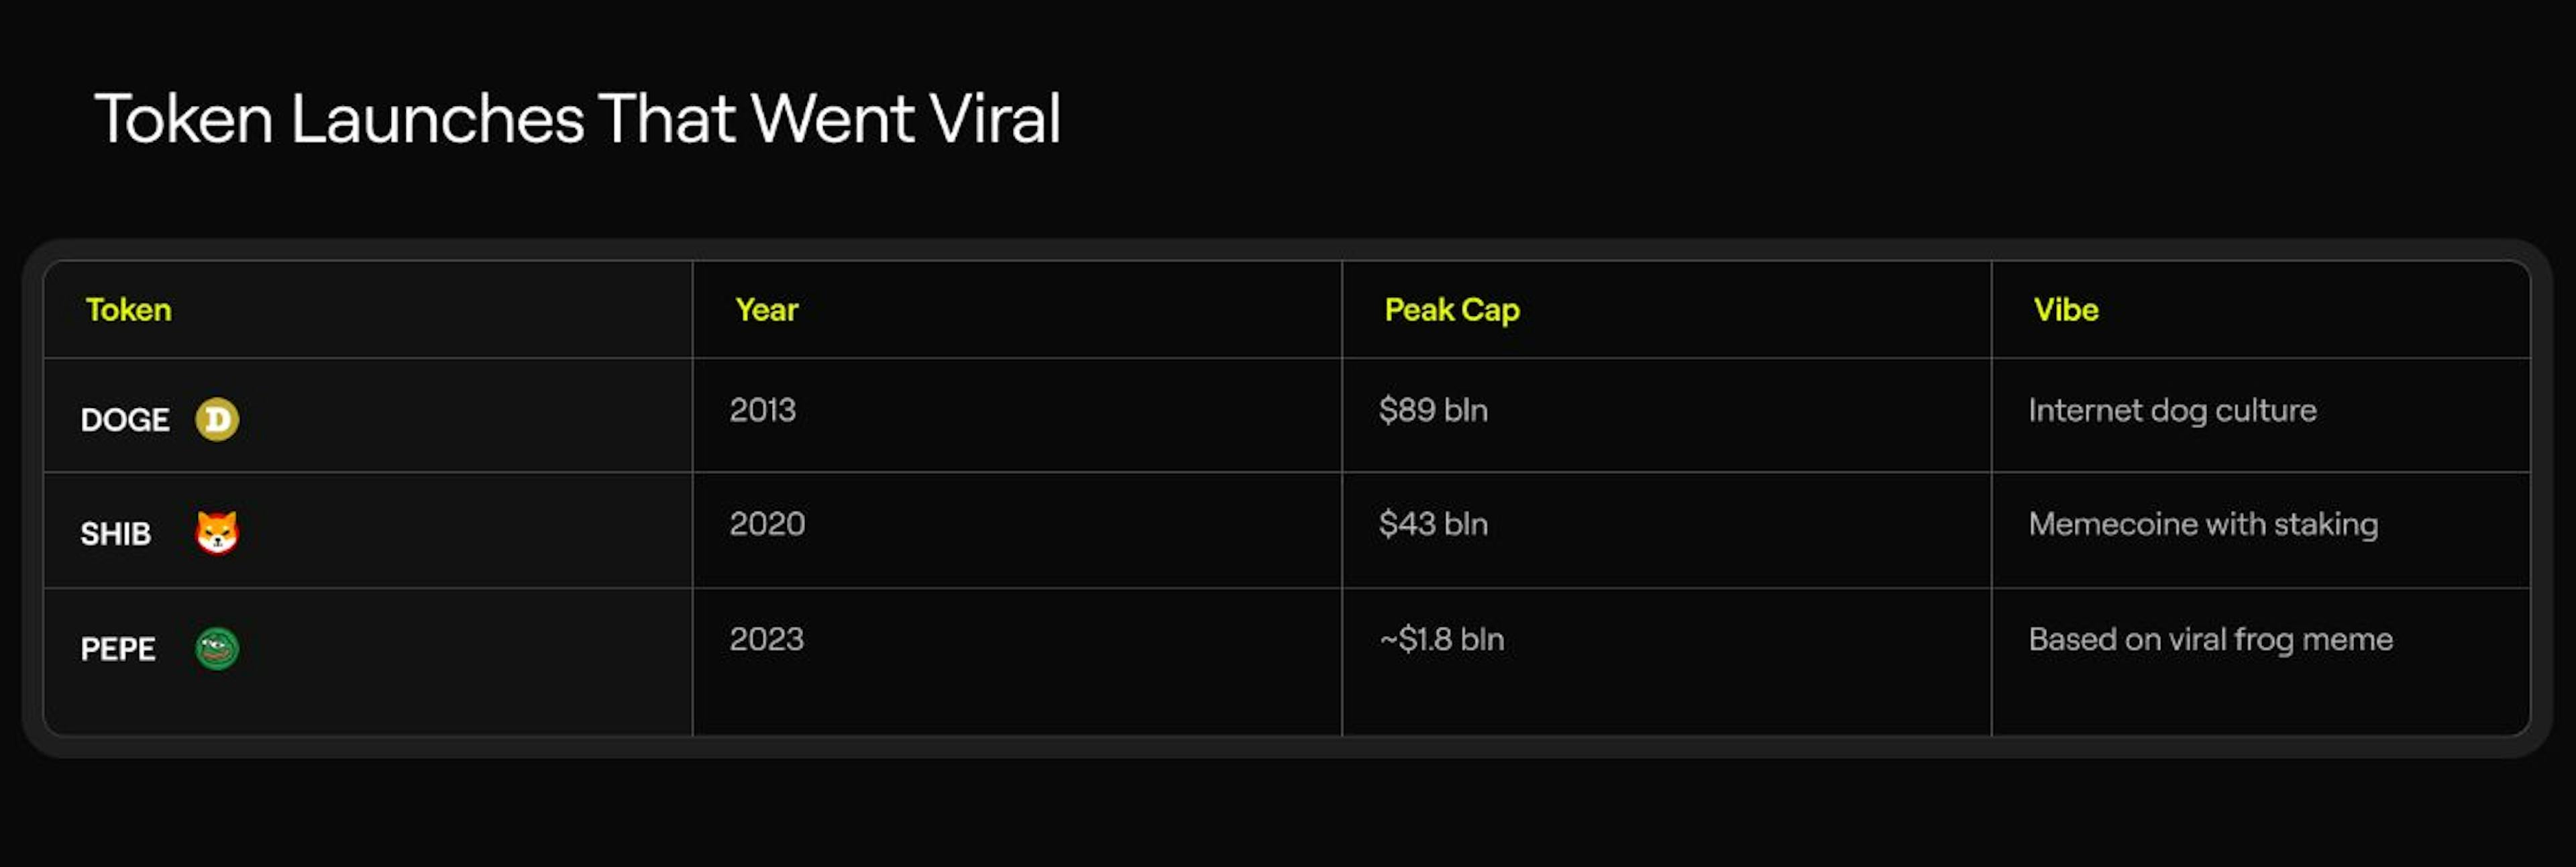This screenshot has height=867, width=2576.
Task: Click the Dogecoin coin icon
Action: point(217,419)
